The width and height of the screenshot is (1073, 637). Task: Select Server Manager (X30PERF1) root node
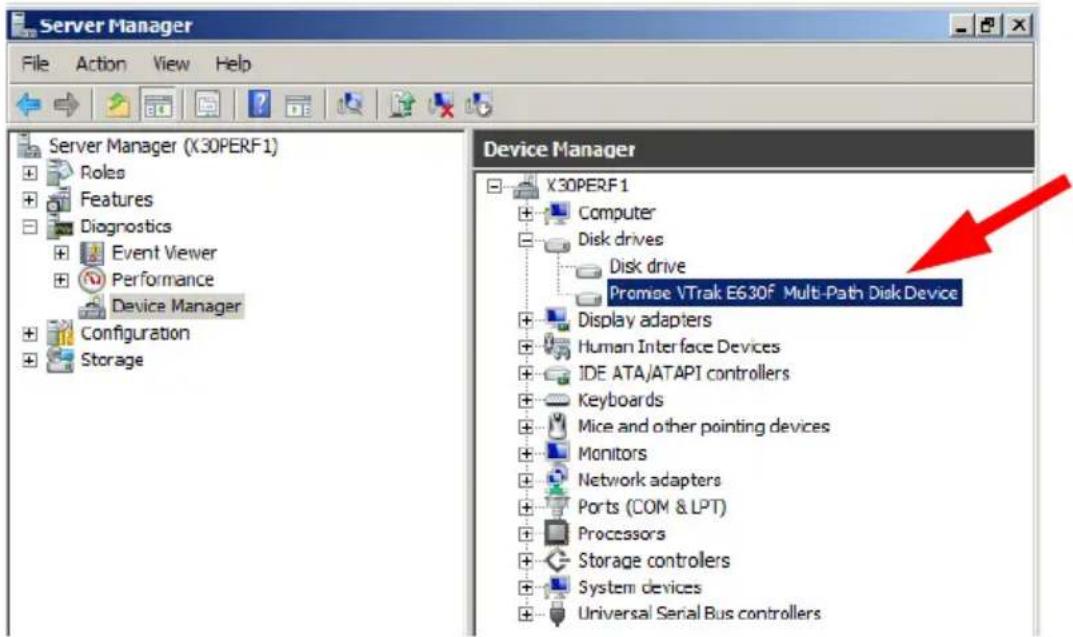(163, 146)
